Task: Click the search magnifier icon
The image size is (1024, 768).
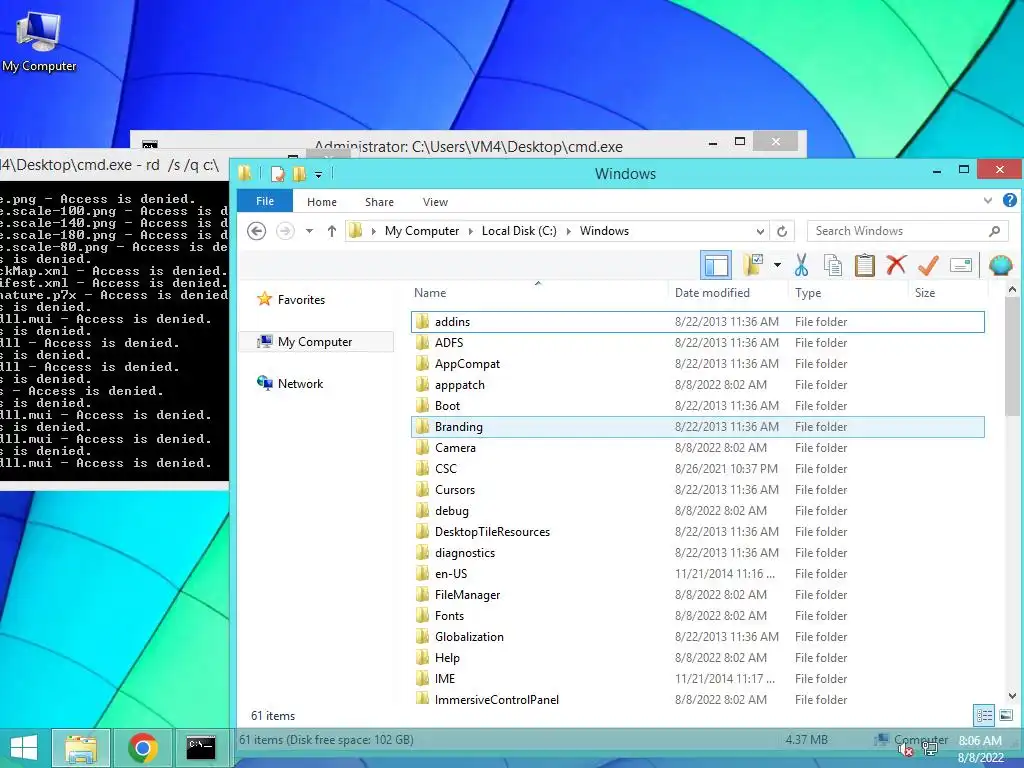Action: (x=994, y=231)
